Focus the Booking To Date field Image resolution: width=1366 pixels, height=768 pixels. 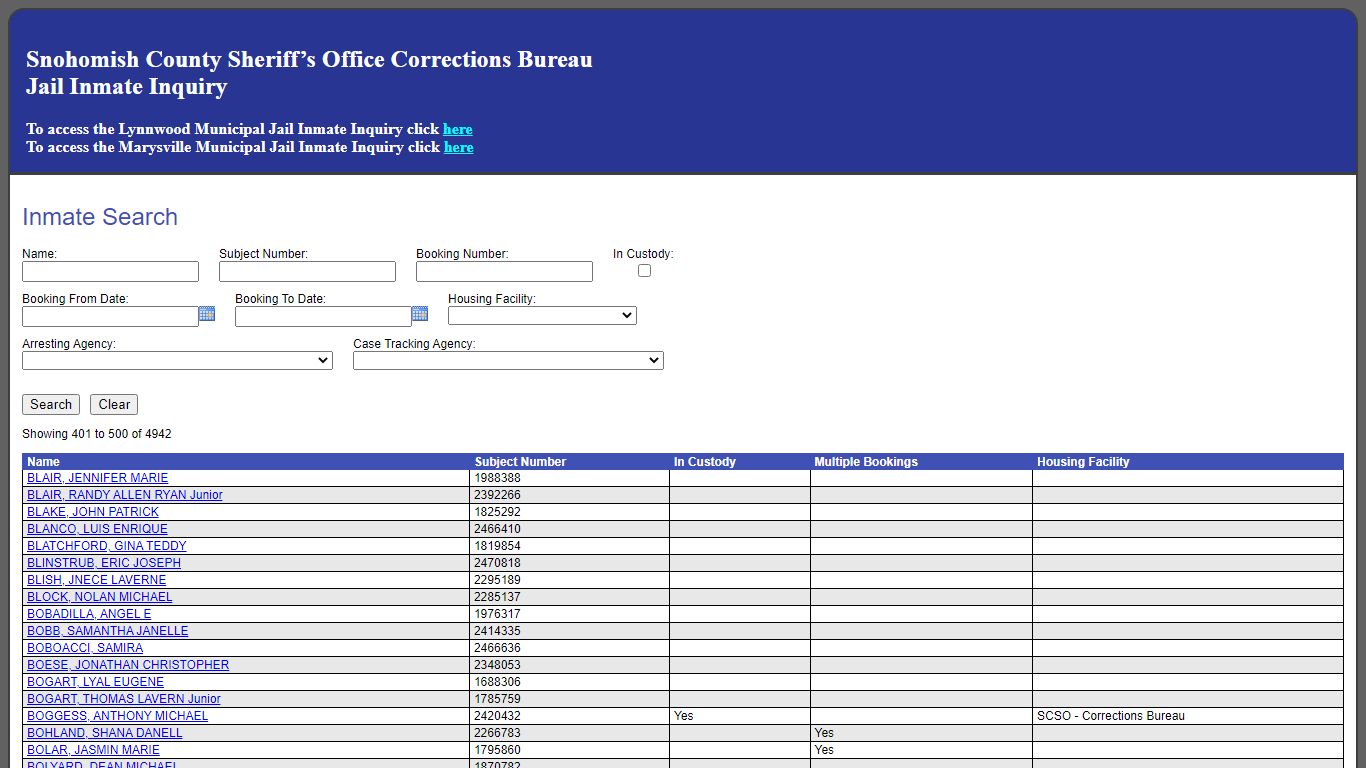tap(323, 317)
